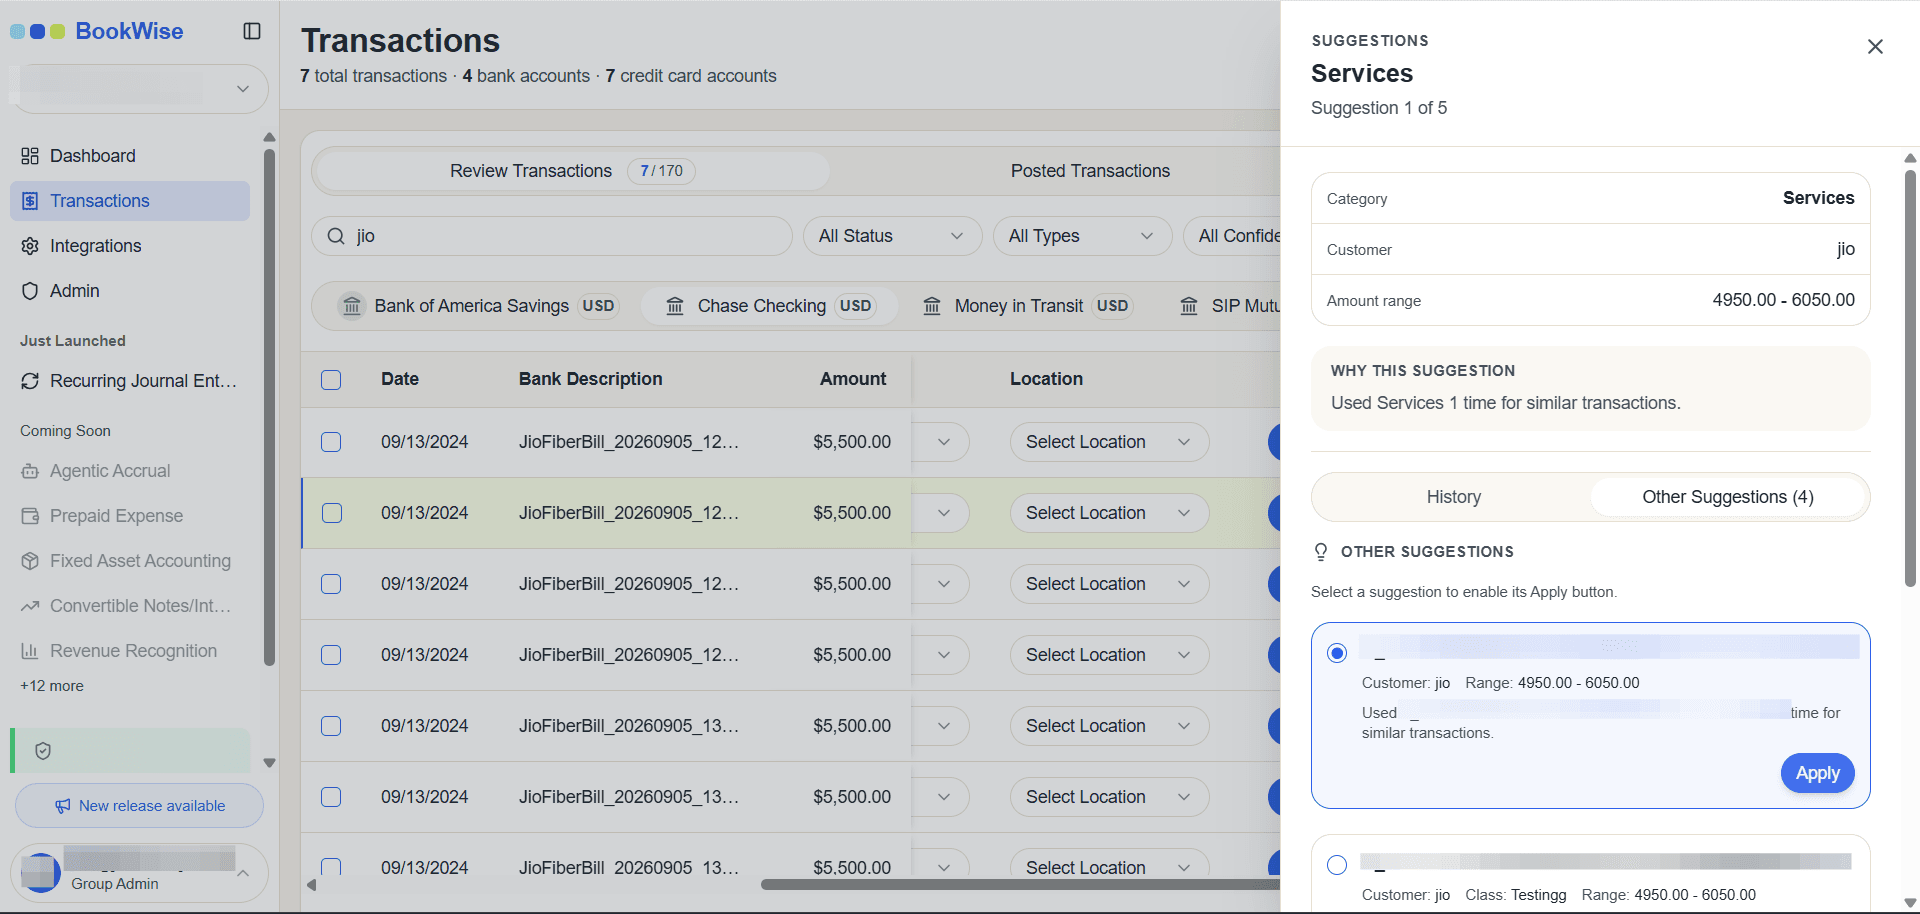The image size is (1920, 914).
Task: Click the Revenue Recognition bar chart icon
Action: pyautogui.click(x=30, y=651)
